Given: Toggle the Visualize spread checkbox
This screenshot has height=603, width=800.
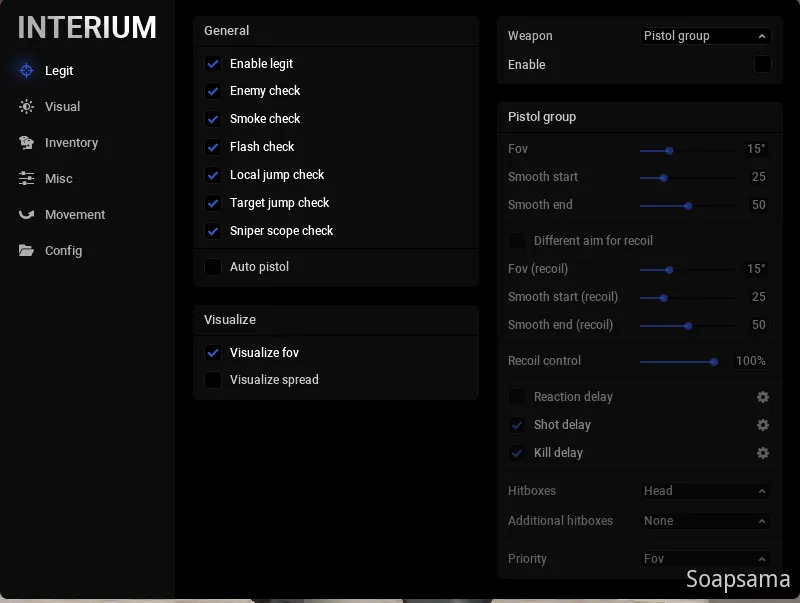Looking at the screenshot, I should (x=213, y=380).
